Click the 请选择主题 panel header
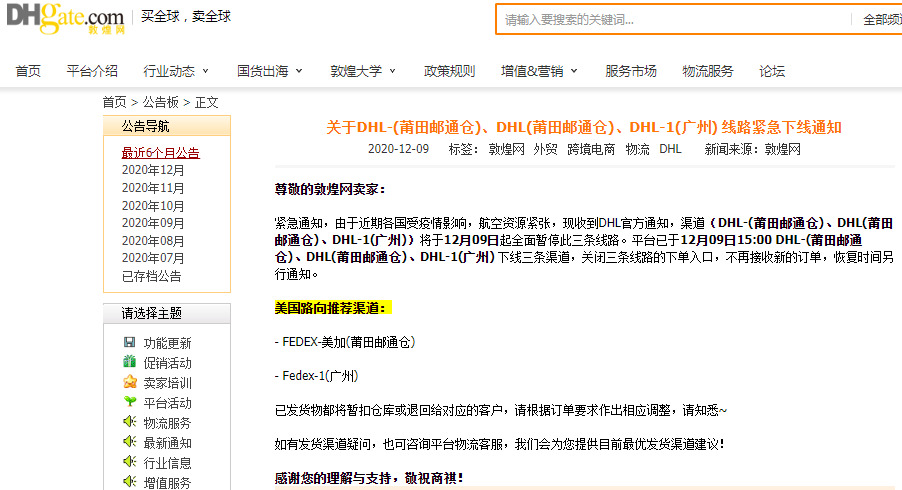This screenshot has height=490, width=902. coord(167,313)
